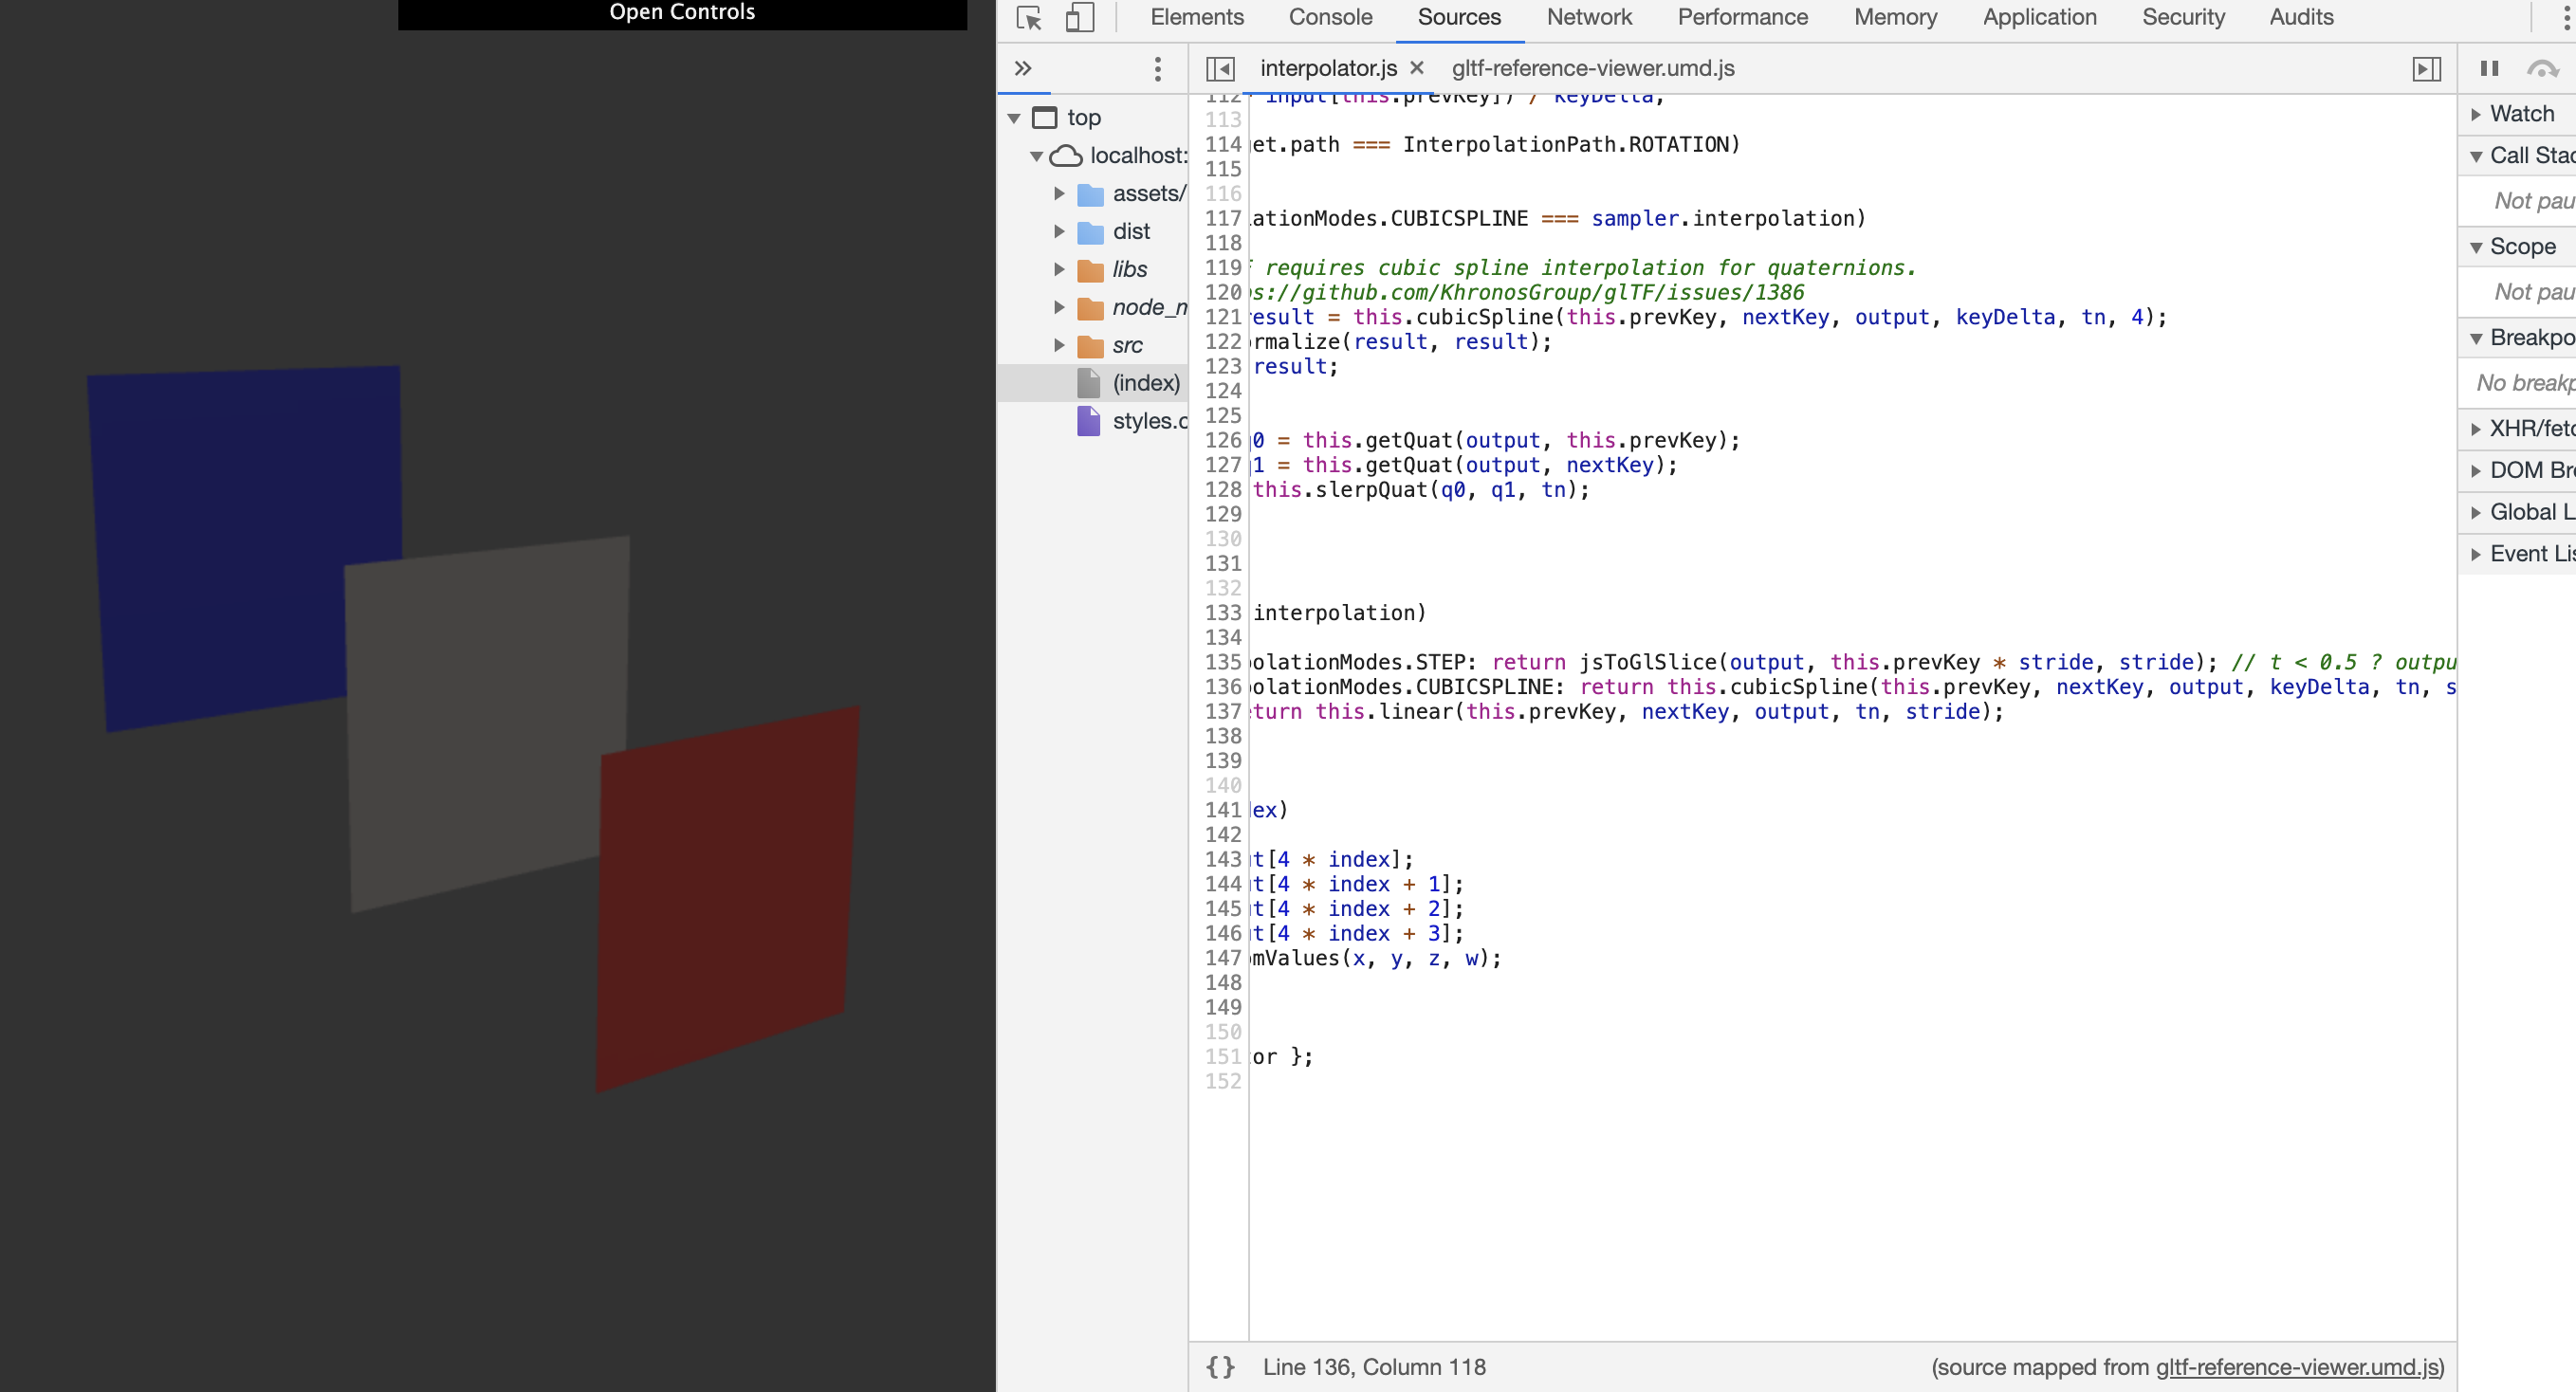This screenshot has height=1392, width=2576.
Task: Hide the debugger sidebar icon
Action: pyautogui.click(x=2426, y=68)
